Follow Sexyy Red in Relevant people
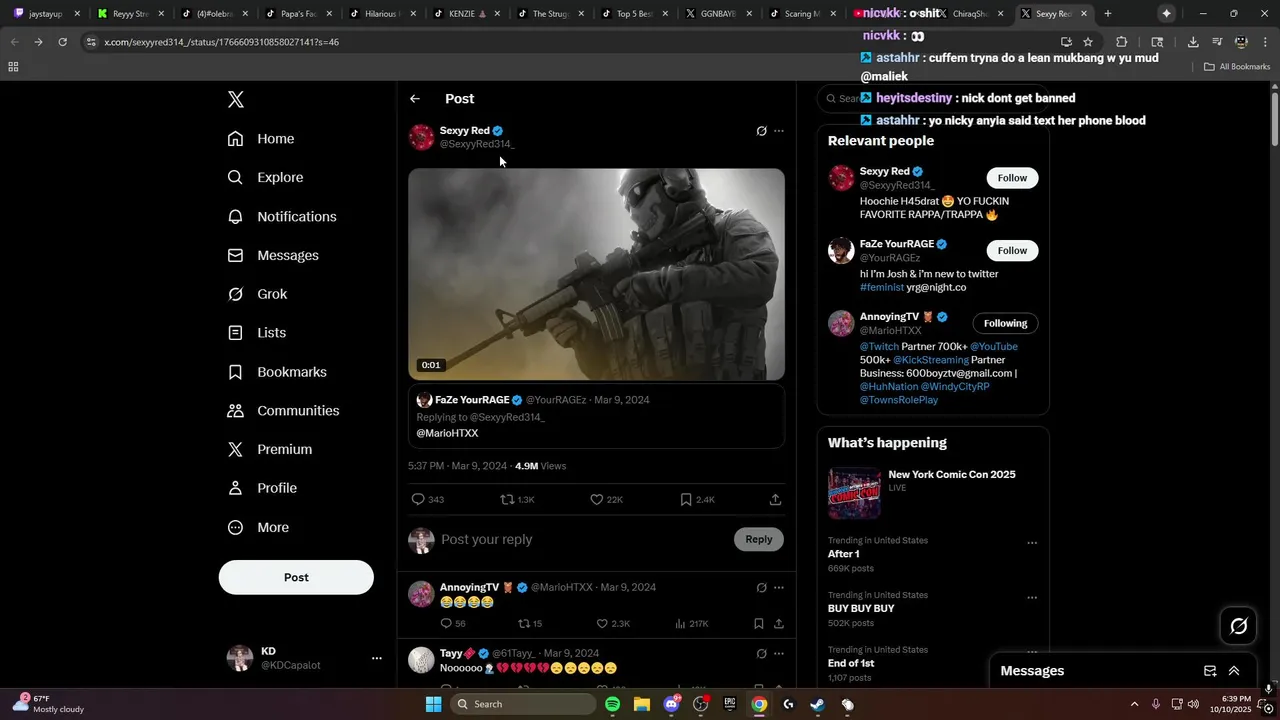1280x720 pixels. [1012, 178]
